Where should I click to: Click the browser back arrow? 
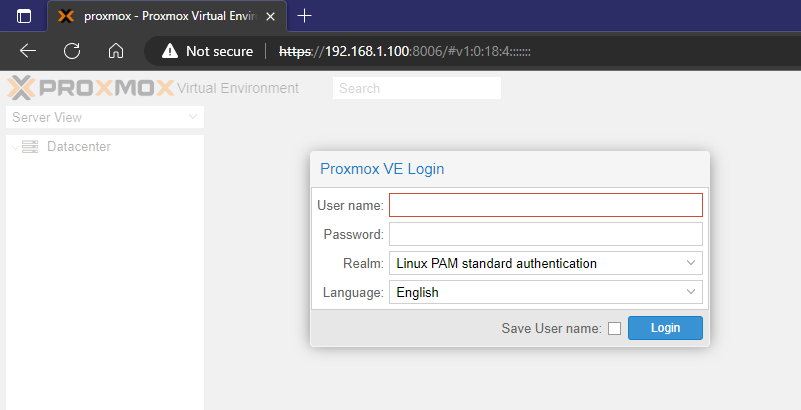pyautogui.click(x=28, y=51)
